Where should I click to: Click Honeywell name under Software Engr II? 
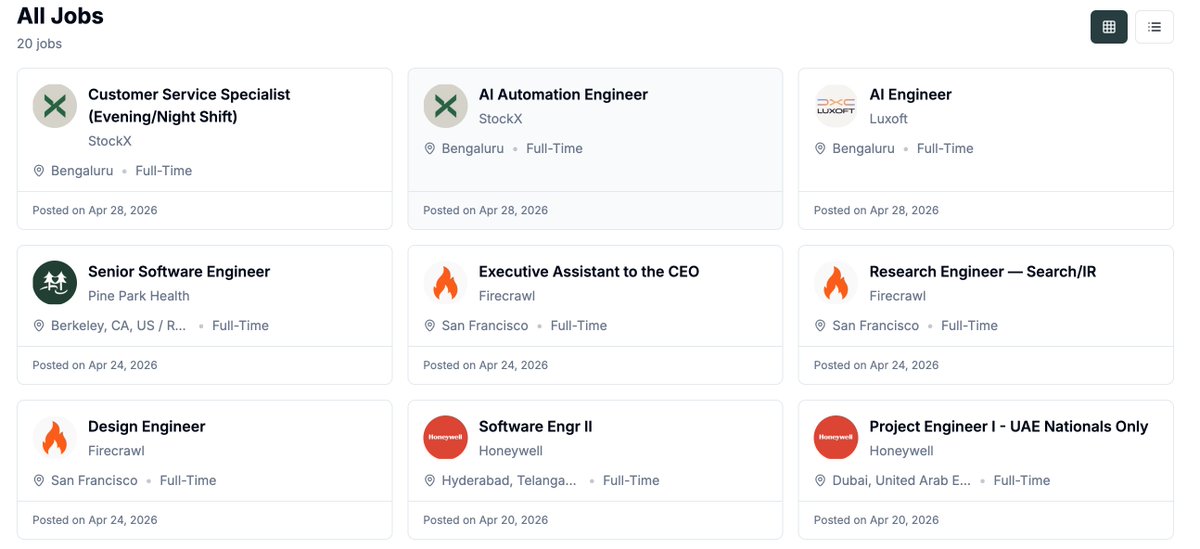511,451
